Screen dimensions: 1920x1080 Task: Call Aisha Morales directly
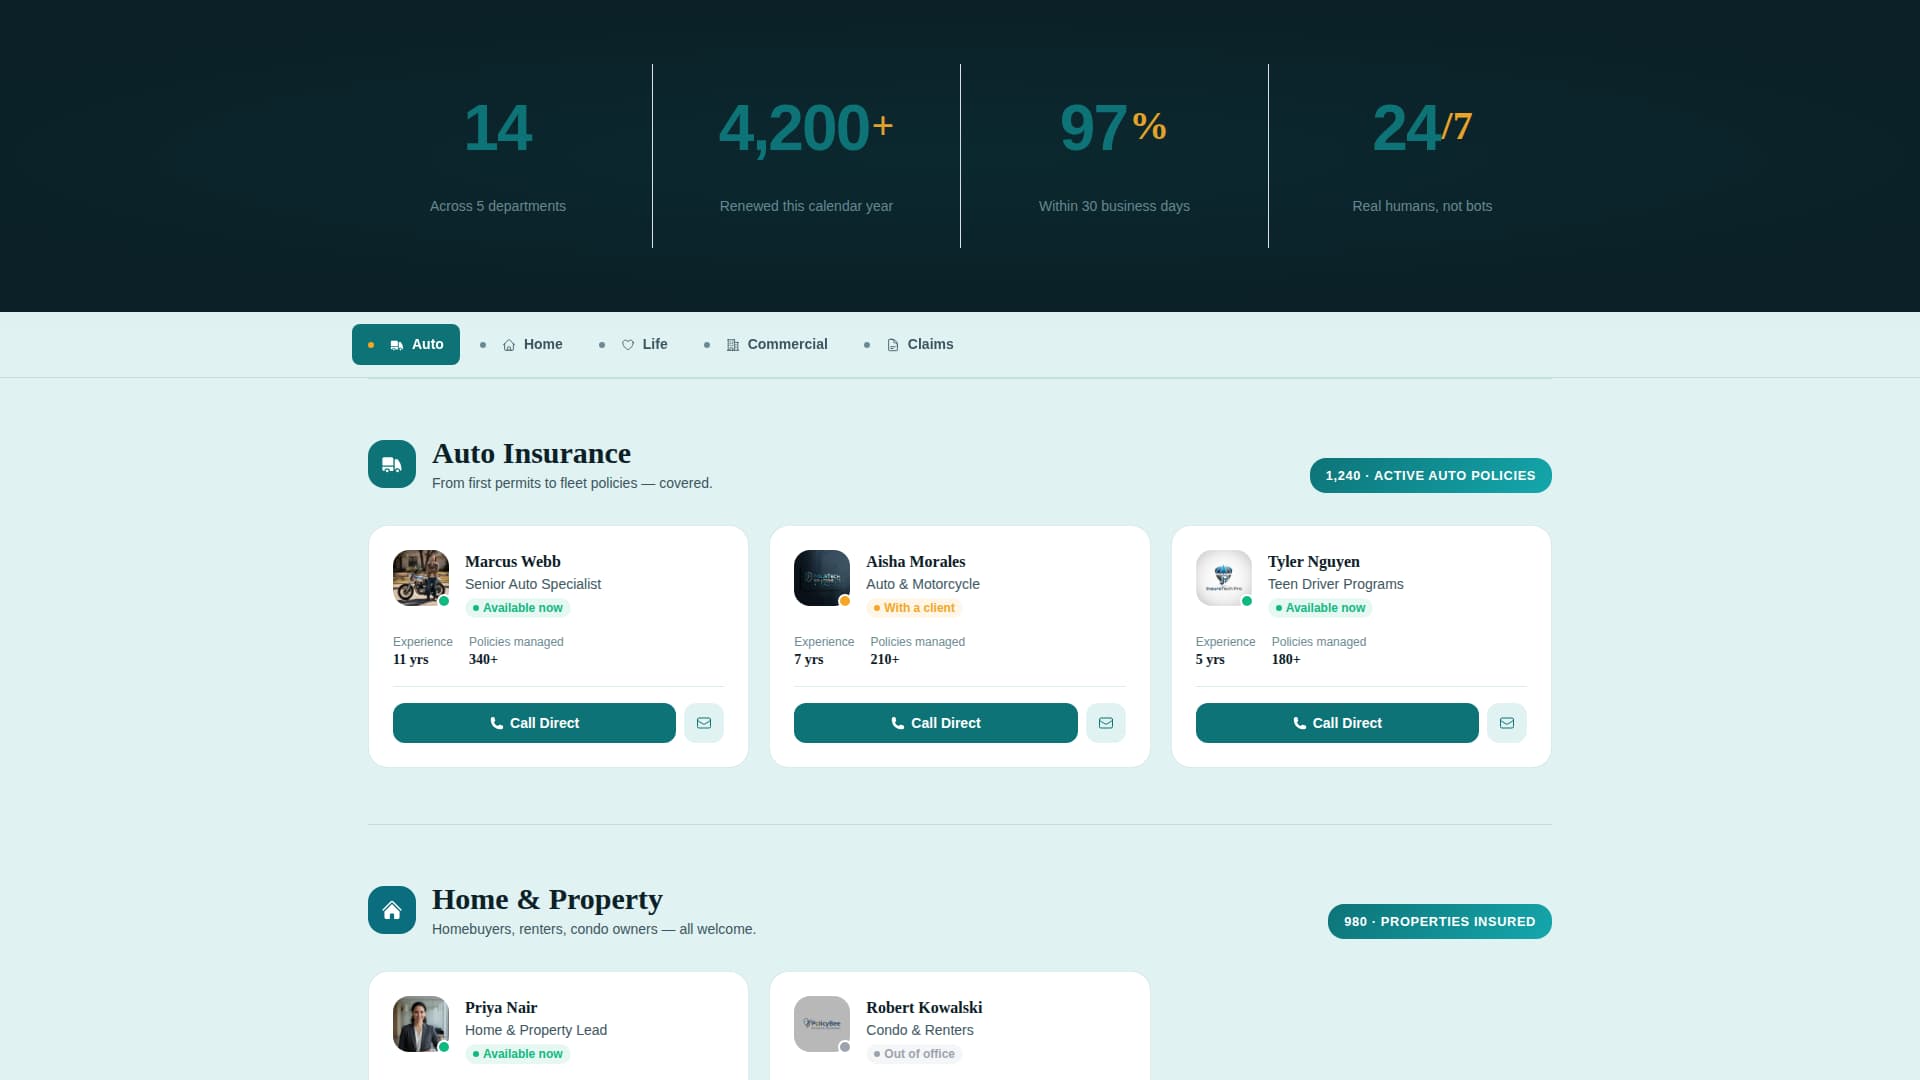[936, 723]
